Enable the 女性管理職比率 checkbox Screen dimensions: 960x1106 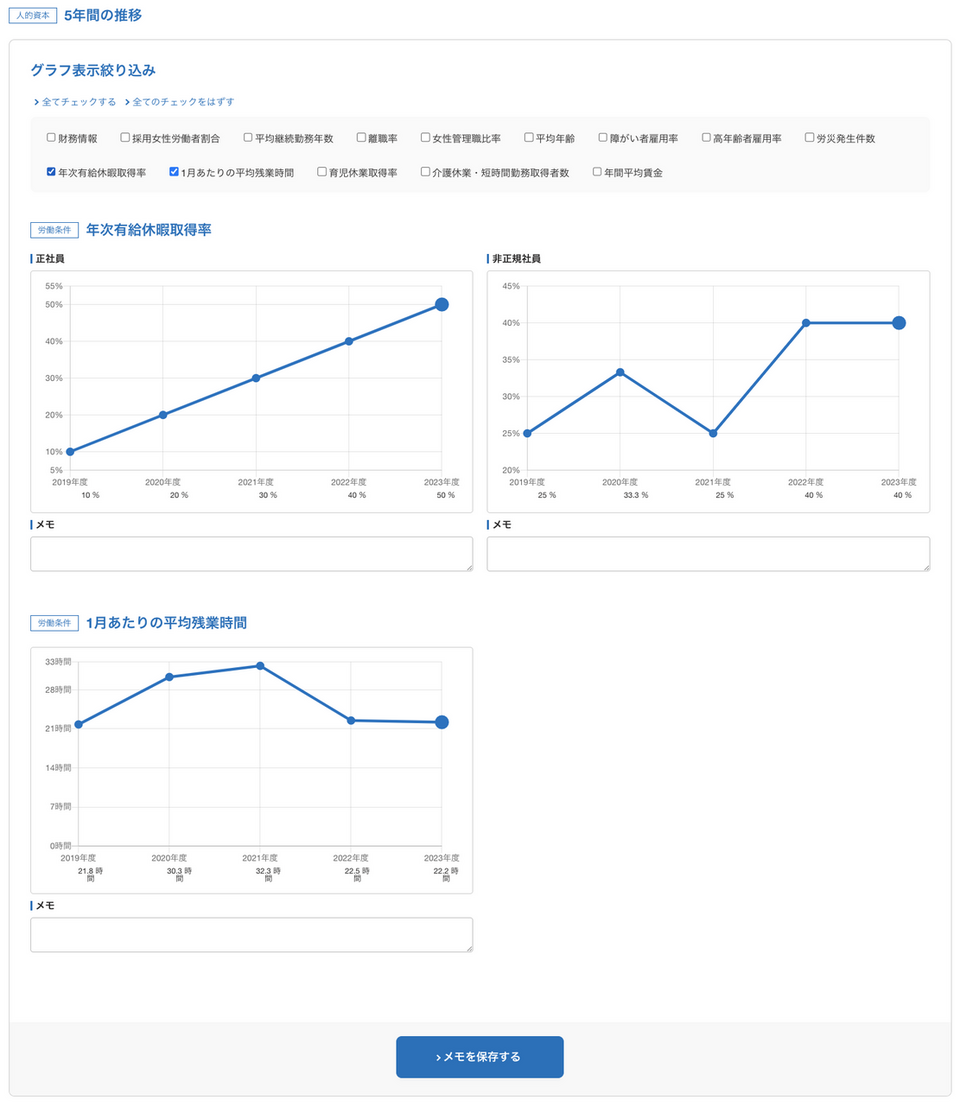click(x=425, y=138)
